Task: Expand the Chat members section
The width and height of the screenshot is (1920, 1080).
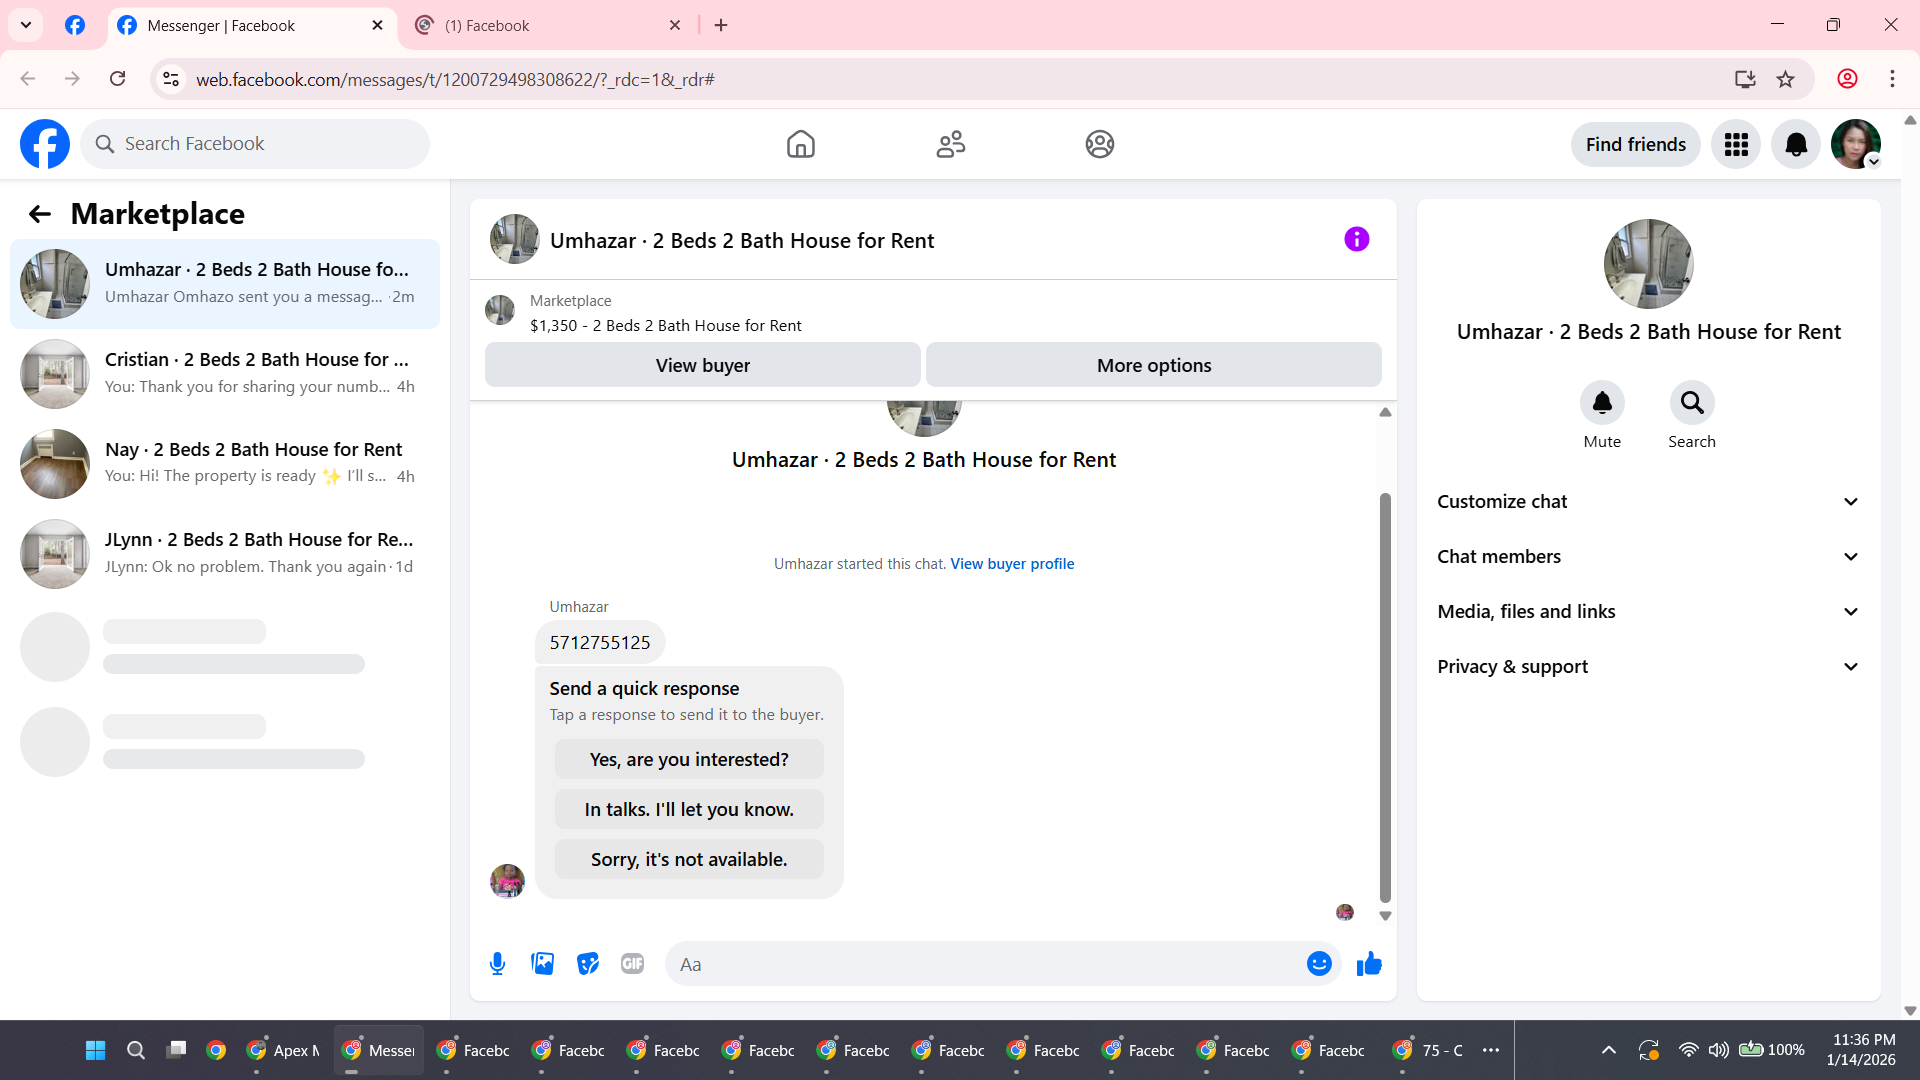Action: 1648,557
